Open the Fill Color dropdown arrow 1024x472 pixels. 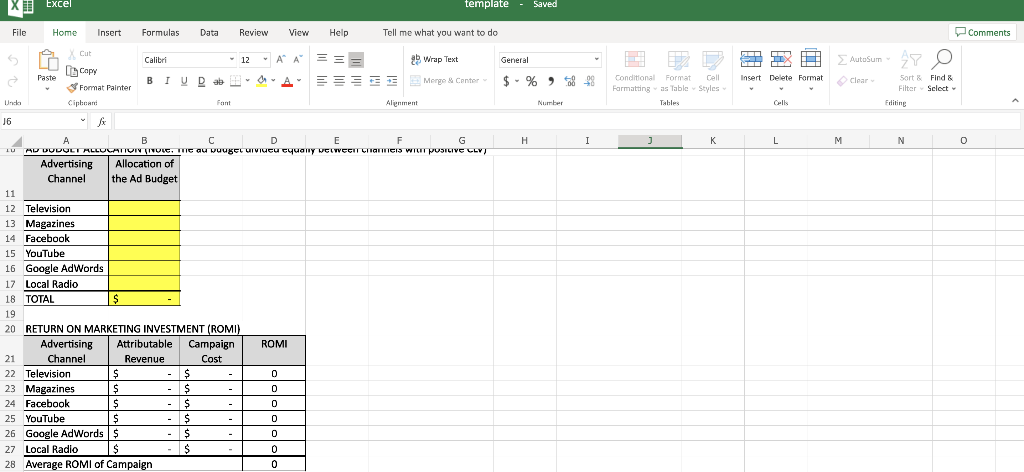274,80
